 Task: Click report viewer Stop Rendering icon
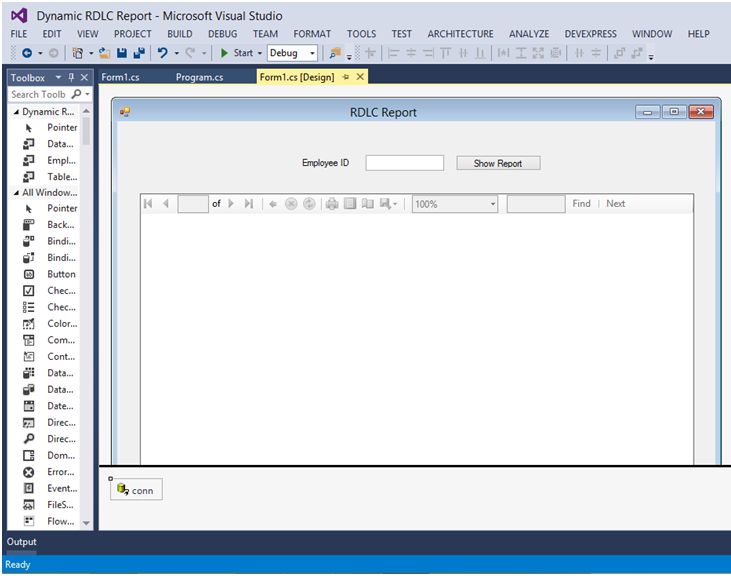tap(291, 204)
